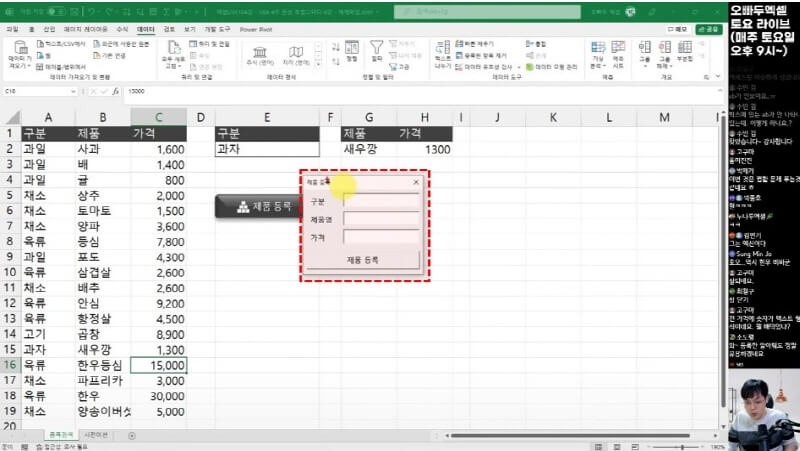Viewport: 800px width, 451px height.
Task: Click Remove Duplicates (중복된 항목 제거)
Action: point(481,56)
